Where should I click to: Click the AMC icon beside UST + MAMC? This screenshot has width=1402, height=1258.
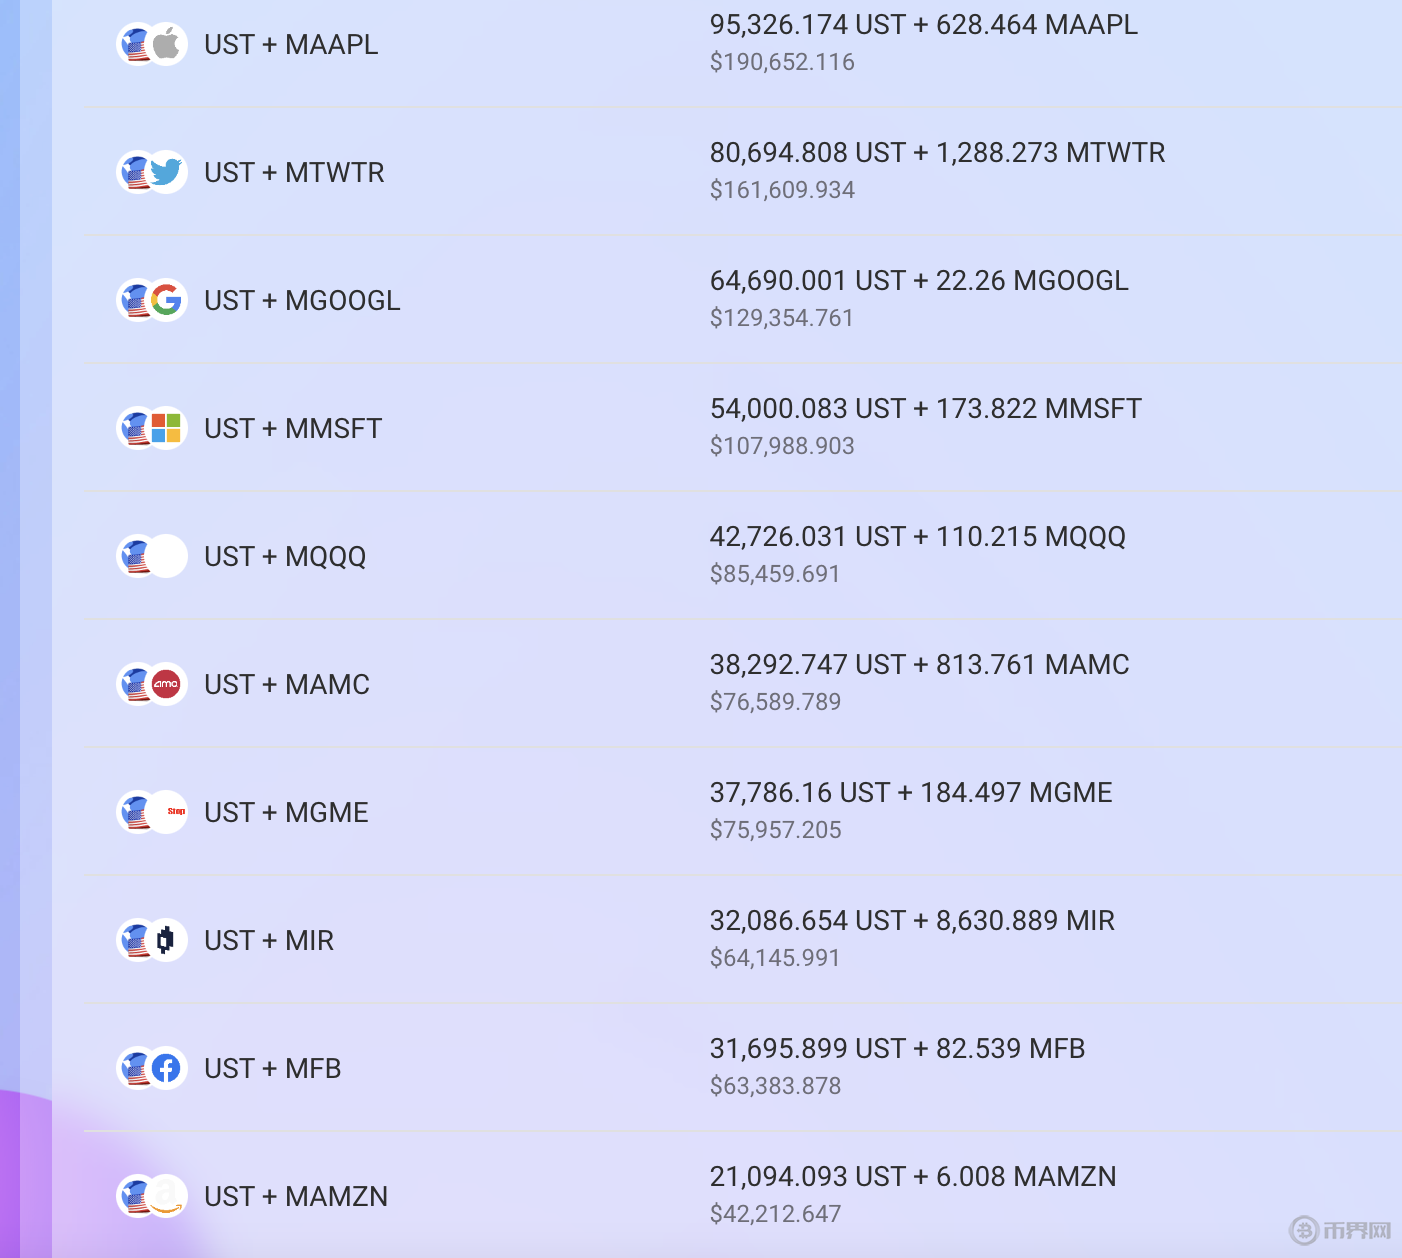pos(167,684)
